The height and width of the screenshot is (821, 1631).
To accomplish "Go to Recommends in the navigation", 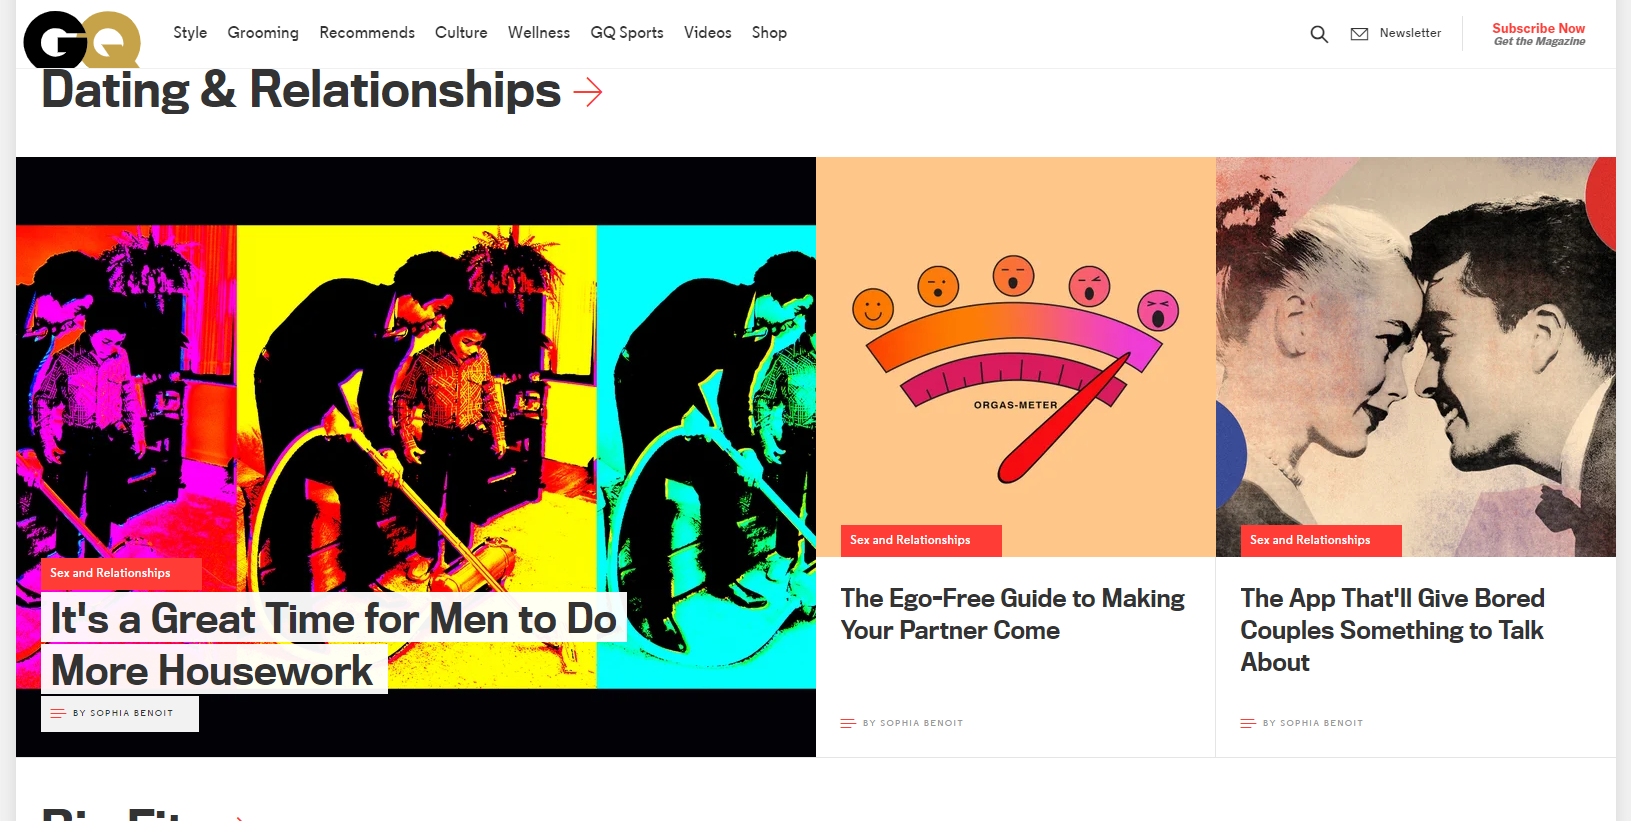I will pyautogui.click(x=367, y=33).
